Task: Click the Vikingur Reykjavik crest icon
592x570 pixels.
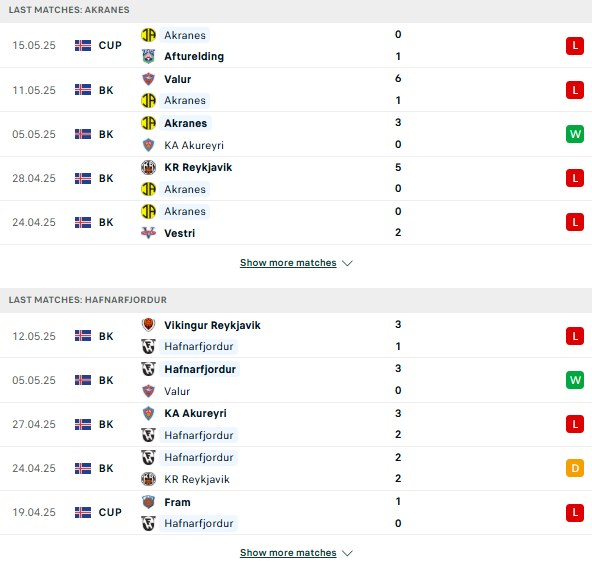Action: [x=148, y=325]
